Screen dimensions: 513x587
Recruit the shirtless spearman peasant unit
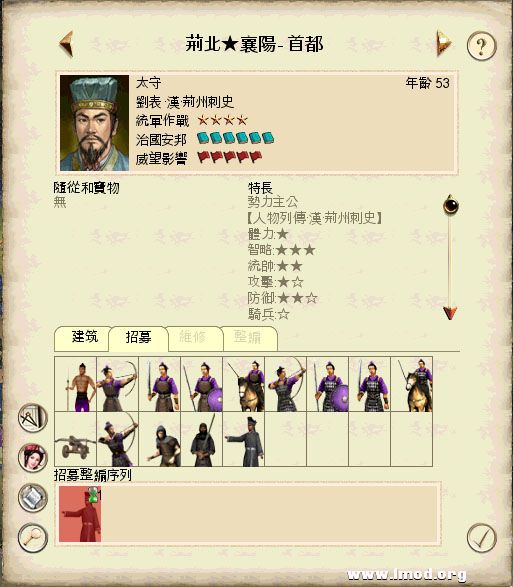(x=75, y=384)
